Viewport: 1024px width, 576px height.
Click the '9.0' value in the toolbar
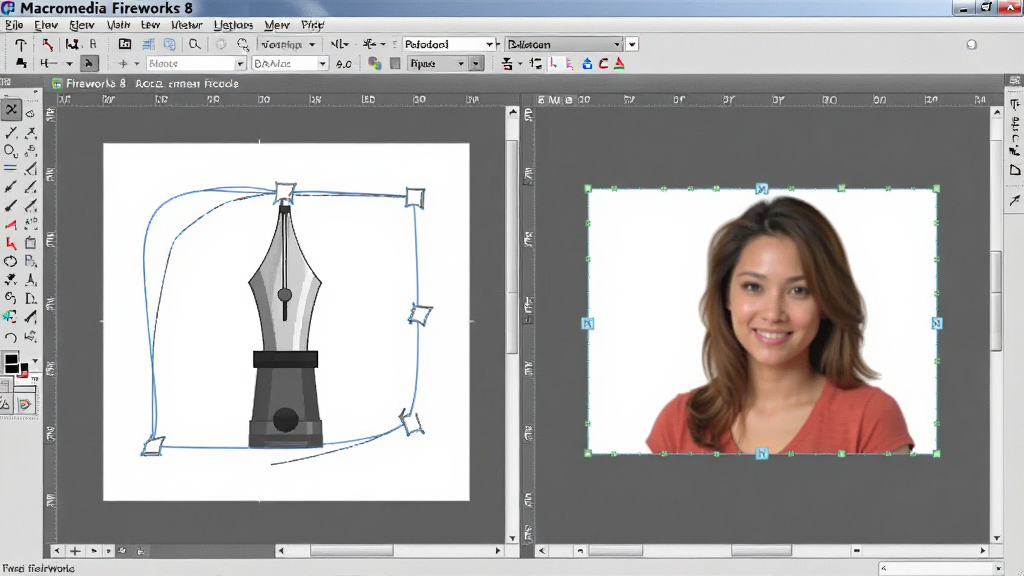(x=344, y=64)
